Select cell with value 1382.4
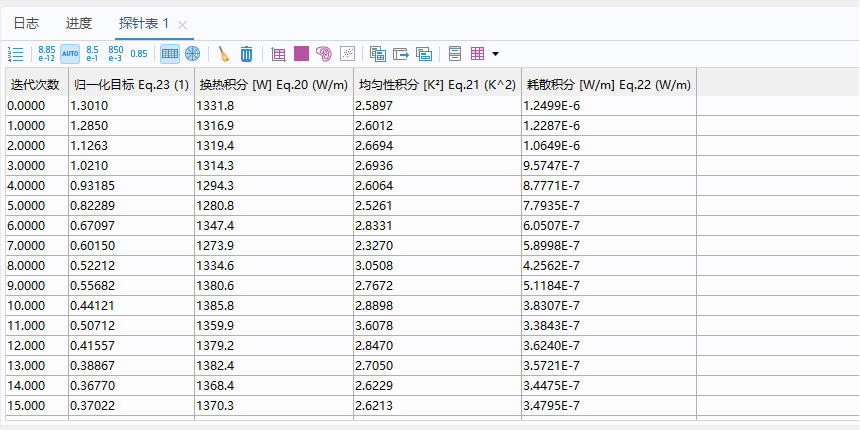This screenshot has height=431, width=860. coord(274,366)
